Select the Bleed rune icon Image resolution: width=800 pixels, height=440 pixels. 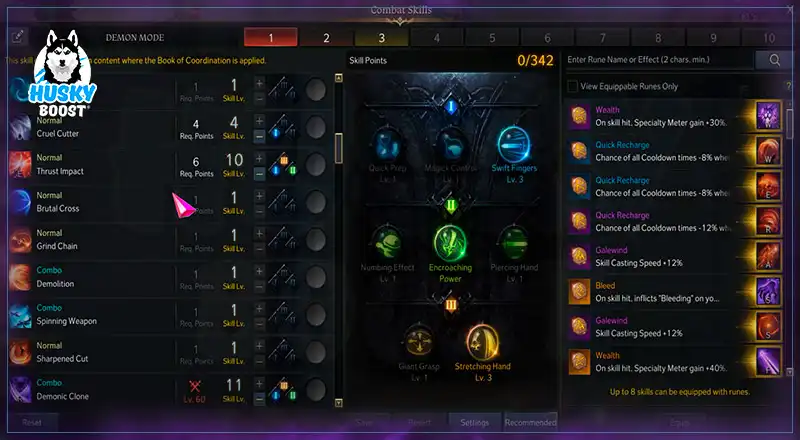pyautogui.click(x=579, y=291)
